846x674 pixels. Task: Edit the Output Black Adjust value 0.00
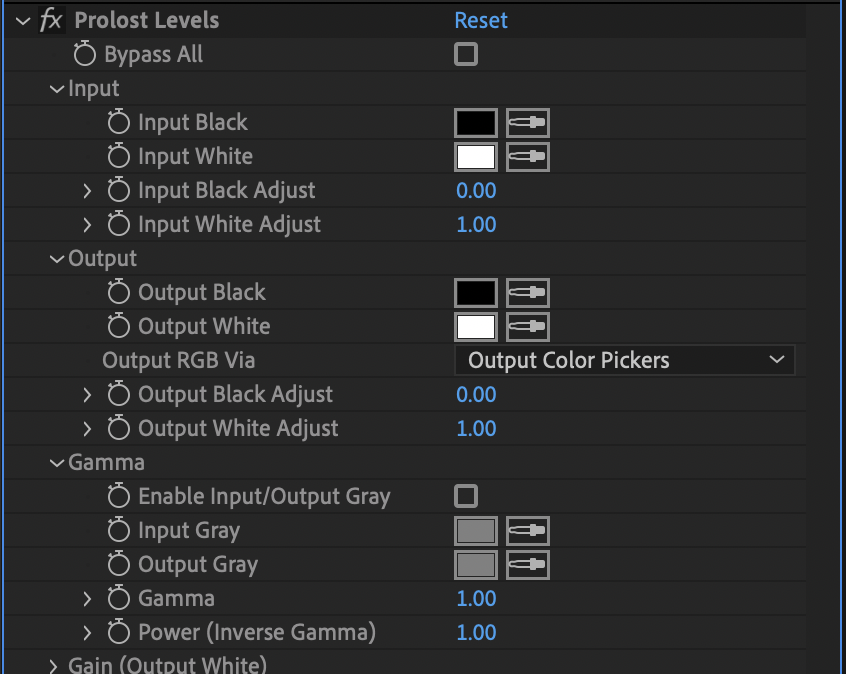pos(476,394)
